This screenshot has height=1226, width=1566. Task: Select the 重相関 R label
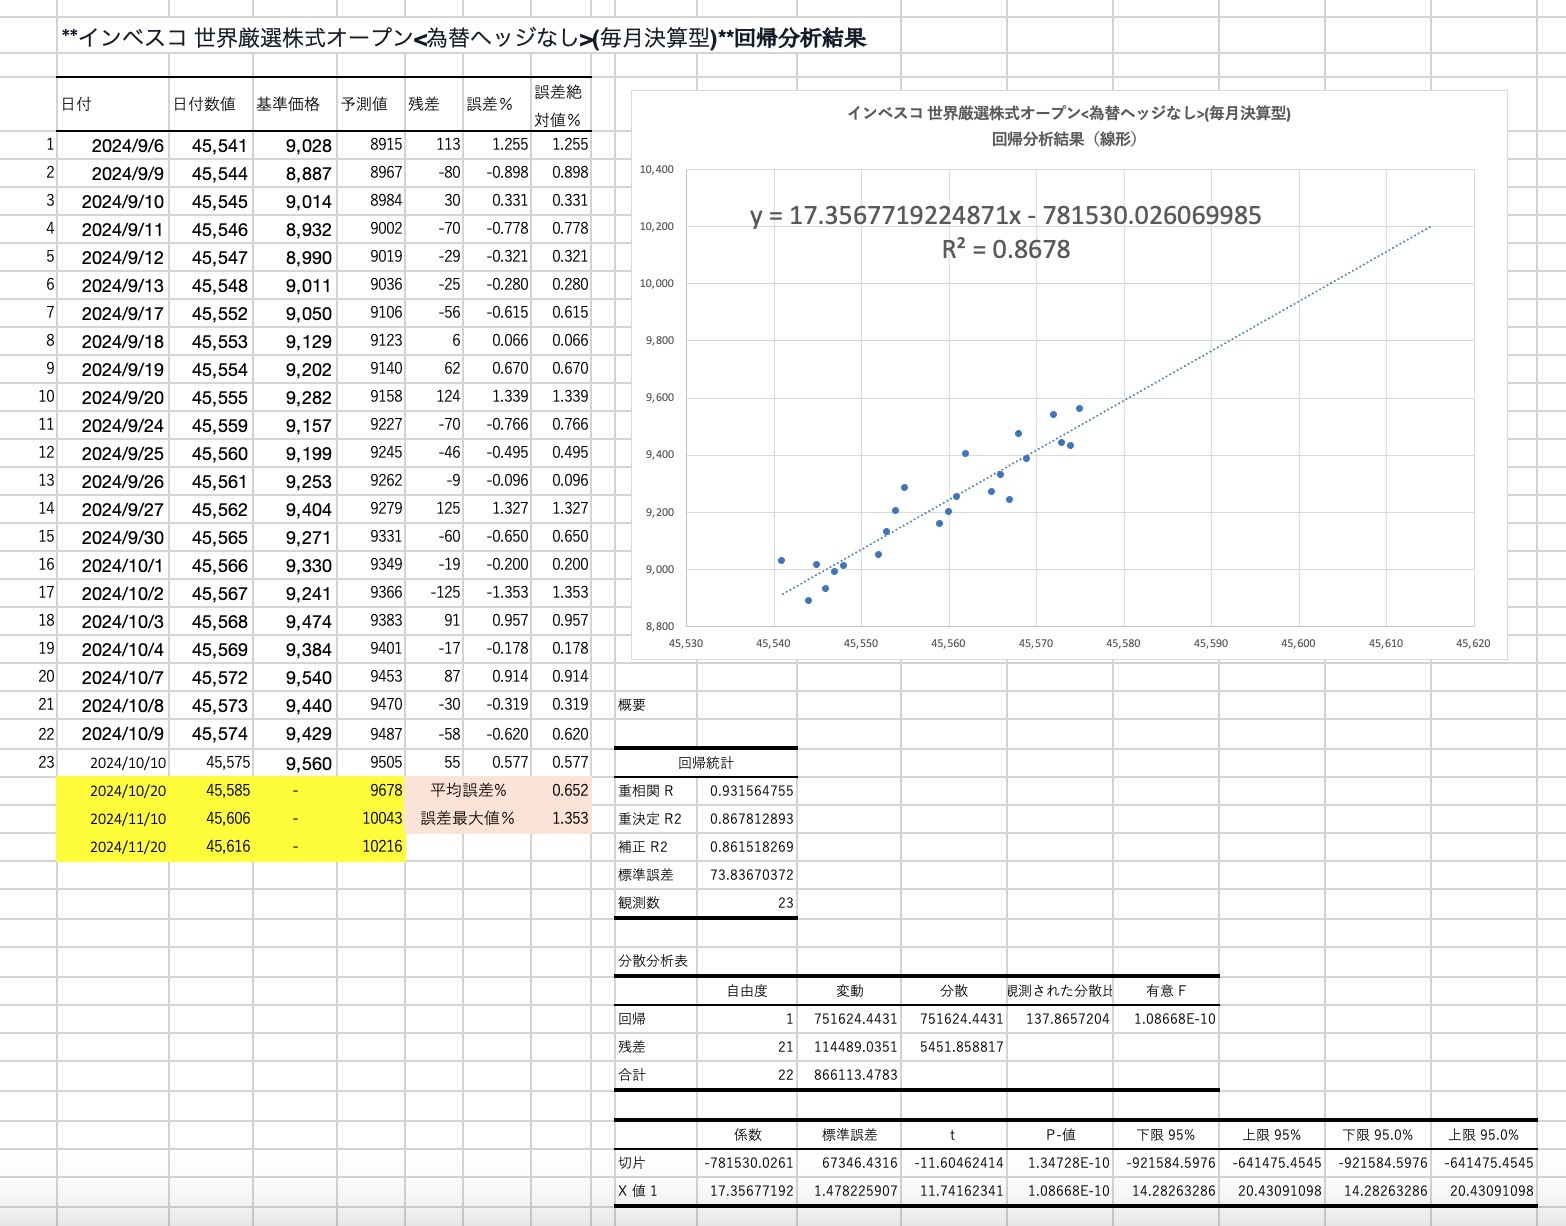tap(645, 791)
